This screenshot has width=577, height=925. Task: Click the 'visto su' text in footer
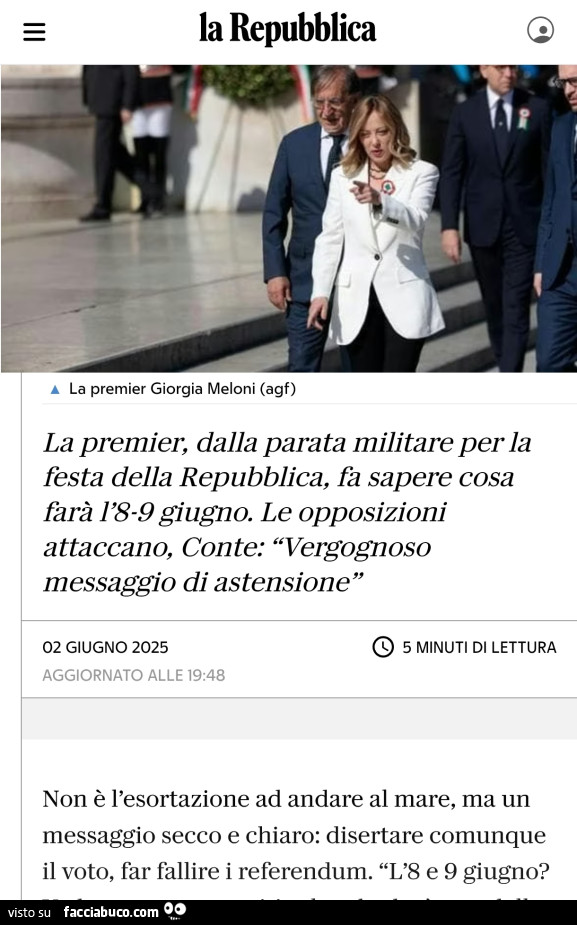29,913
